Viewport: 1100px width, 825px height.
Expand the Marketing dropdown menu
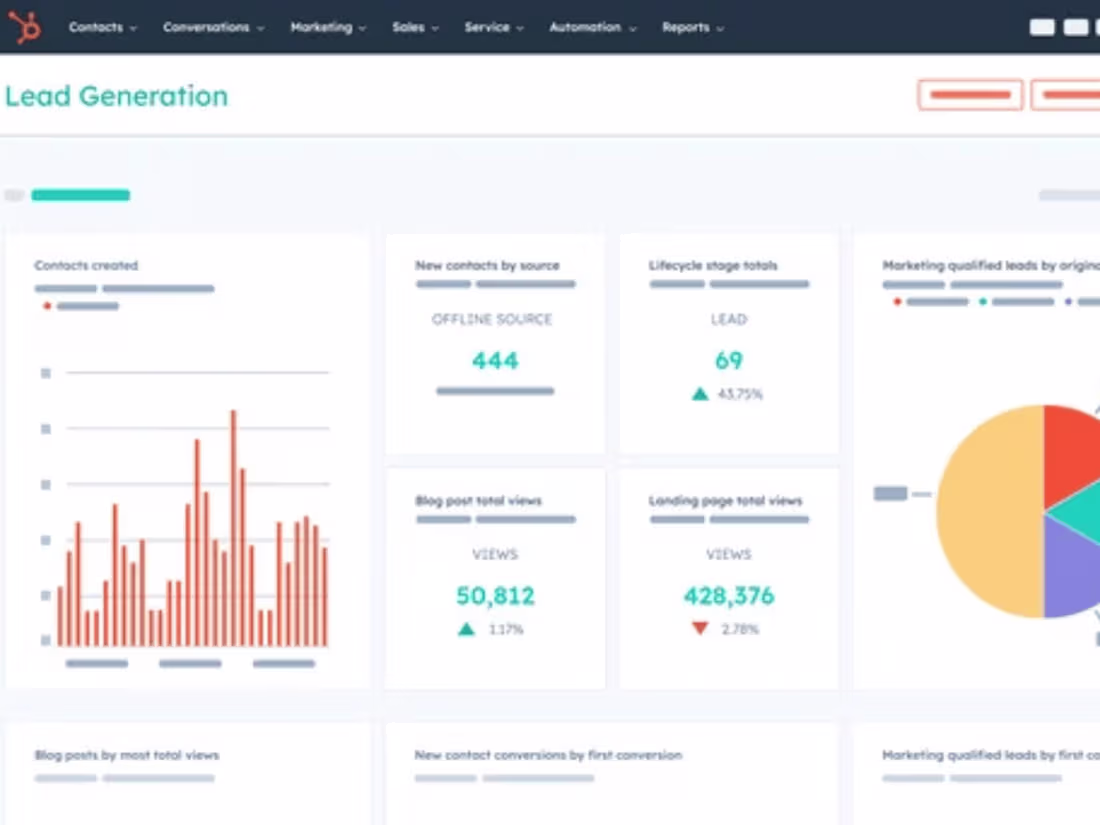(328, 27)
